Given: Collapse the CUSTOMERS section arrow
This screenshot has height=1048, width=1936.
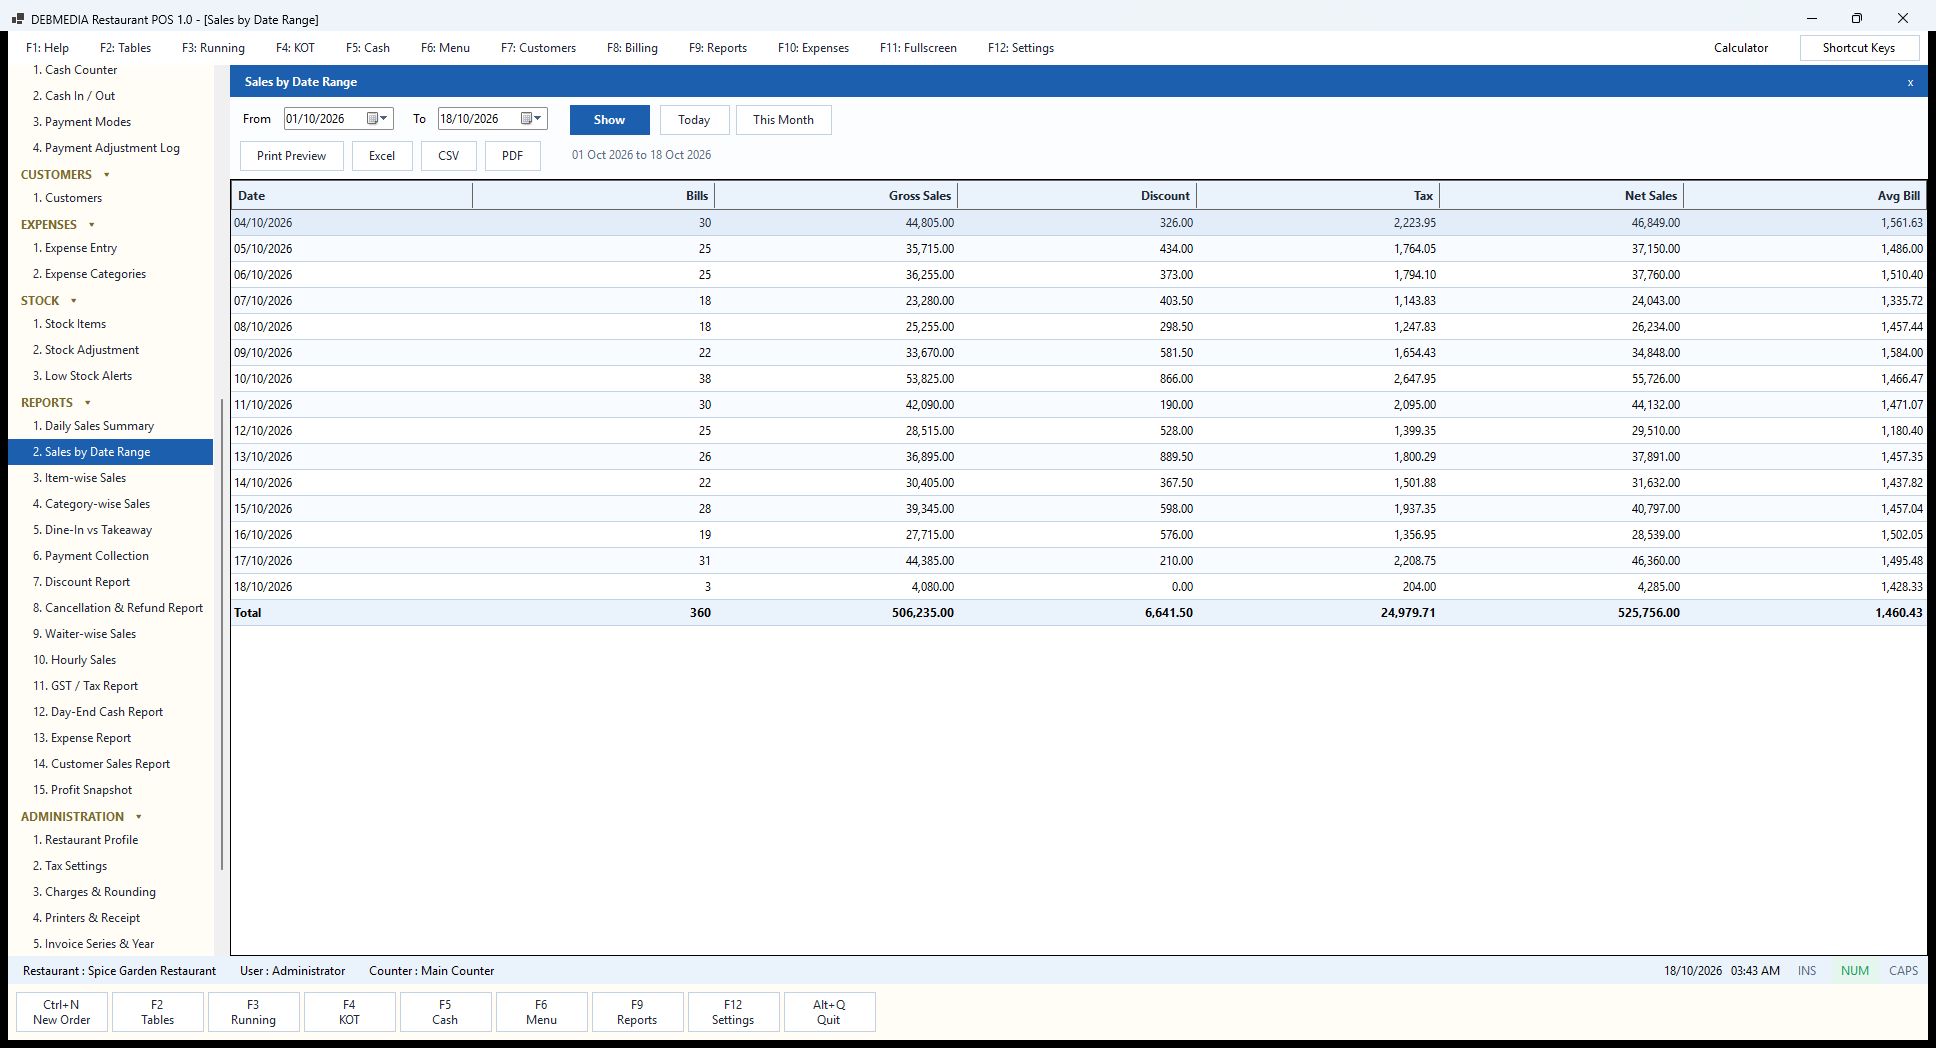Looking at the screenshot, I should click(x=107, y=175).
